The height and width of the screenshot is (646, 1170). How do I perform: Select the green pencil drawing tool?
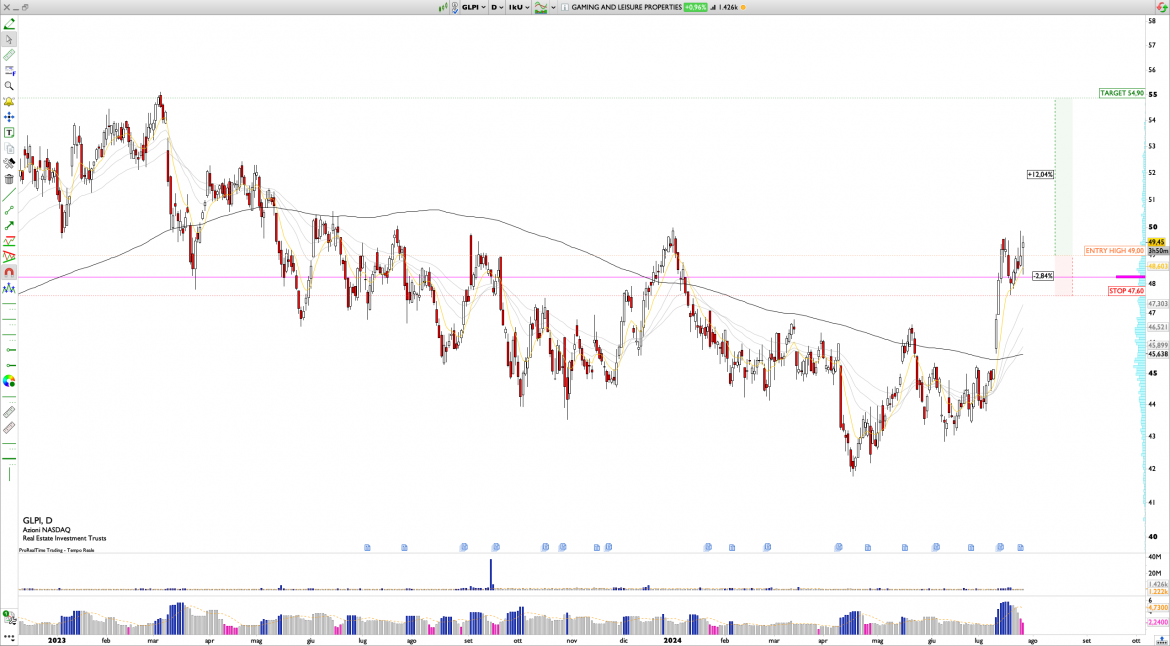click(x=9, y=23)
